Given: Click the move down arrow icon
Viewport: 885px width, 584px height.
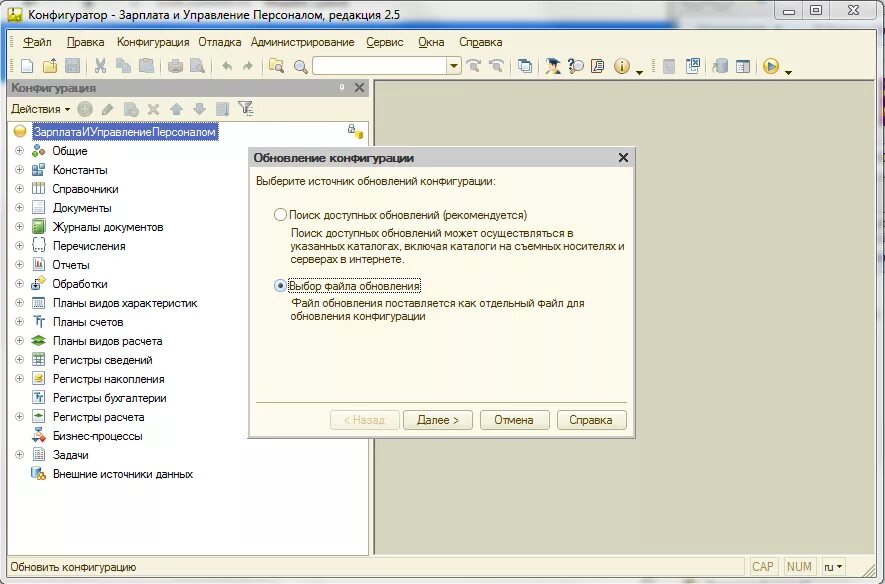Looking at the screenshot, I should click(x=199, y=109).
